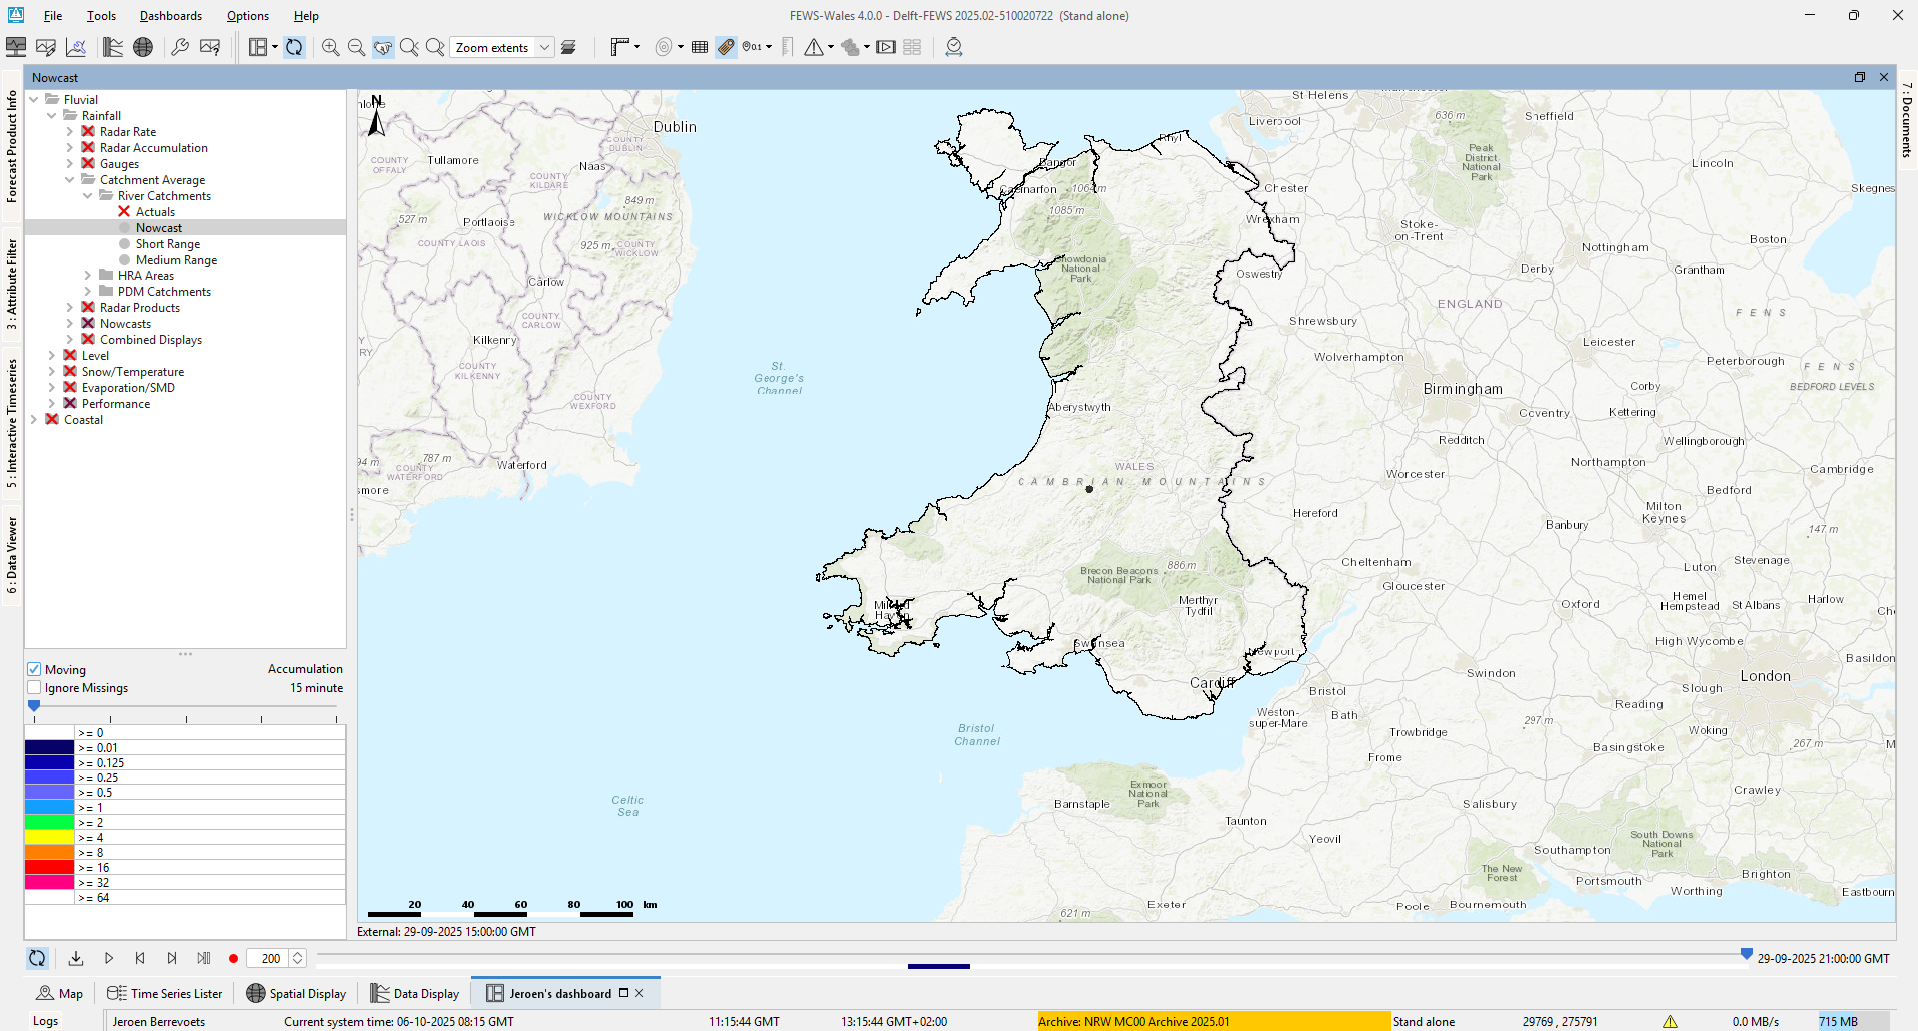The height and width of the screenshot is (1031, 1918).
Task: Click the globe spatial display toolbar icon
Action: tap(143, 47)
